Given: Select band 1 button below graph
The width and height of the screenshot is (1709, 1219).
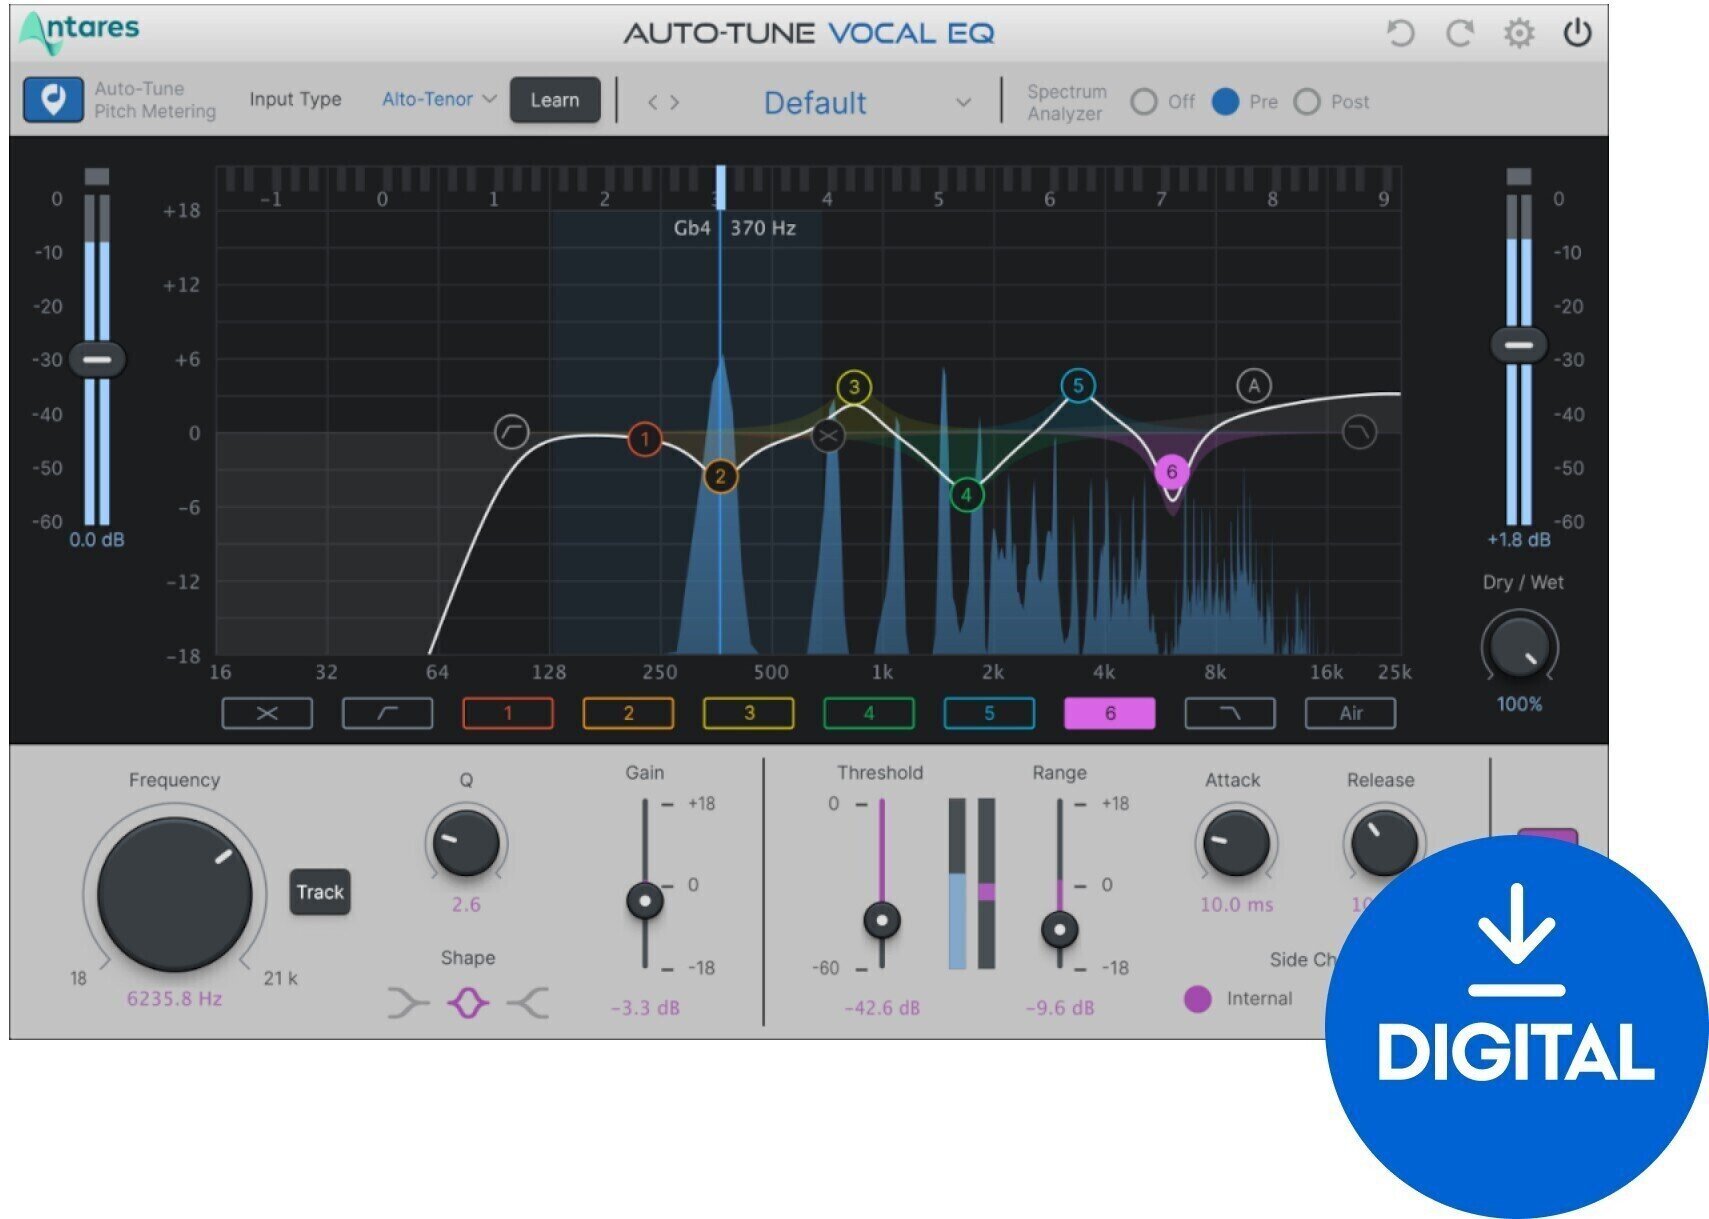Looking at the screenshot, I should (x=508, y=713).
